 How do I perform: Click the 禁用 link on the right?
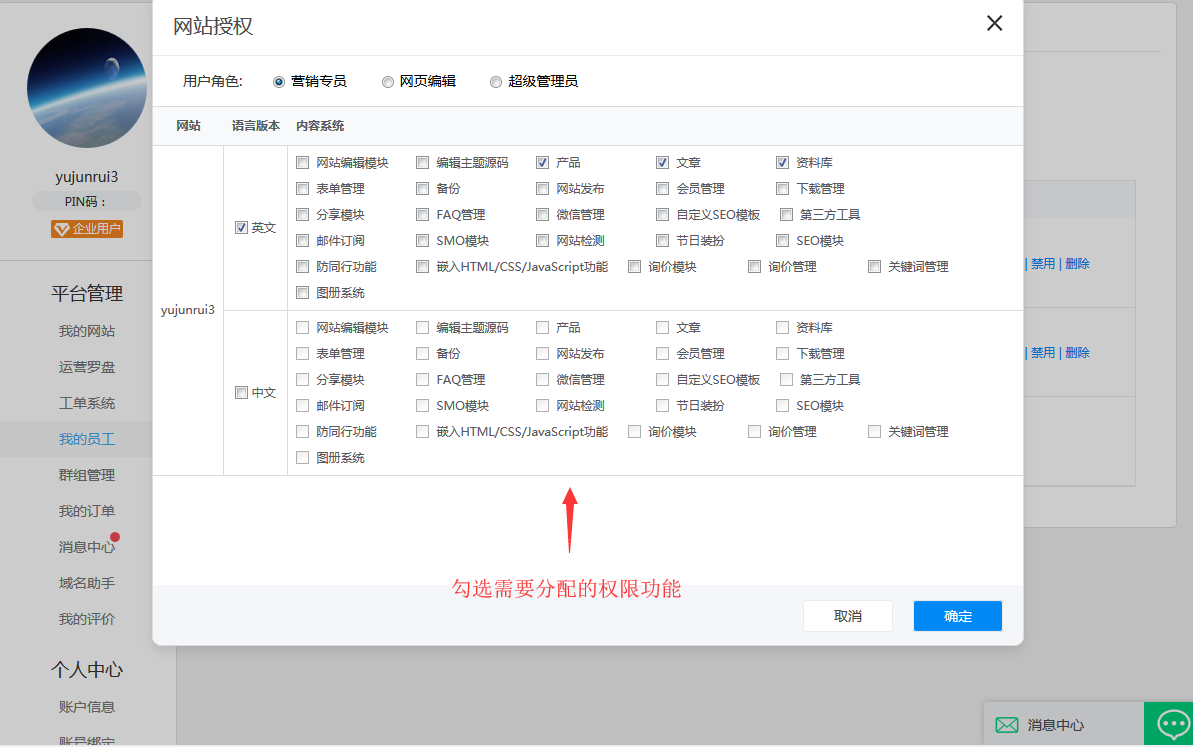[1044, 263]
